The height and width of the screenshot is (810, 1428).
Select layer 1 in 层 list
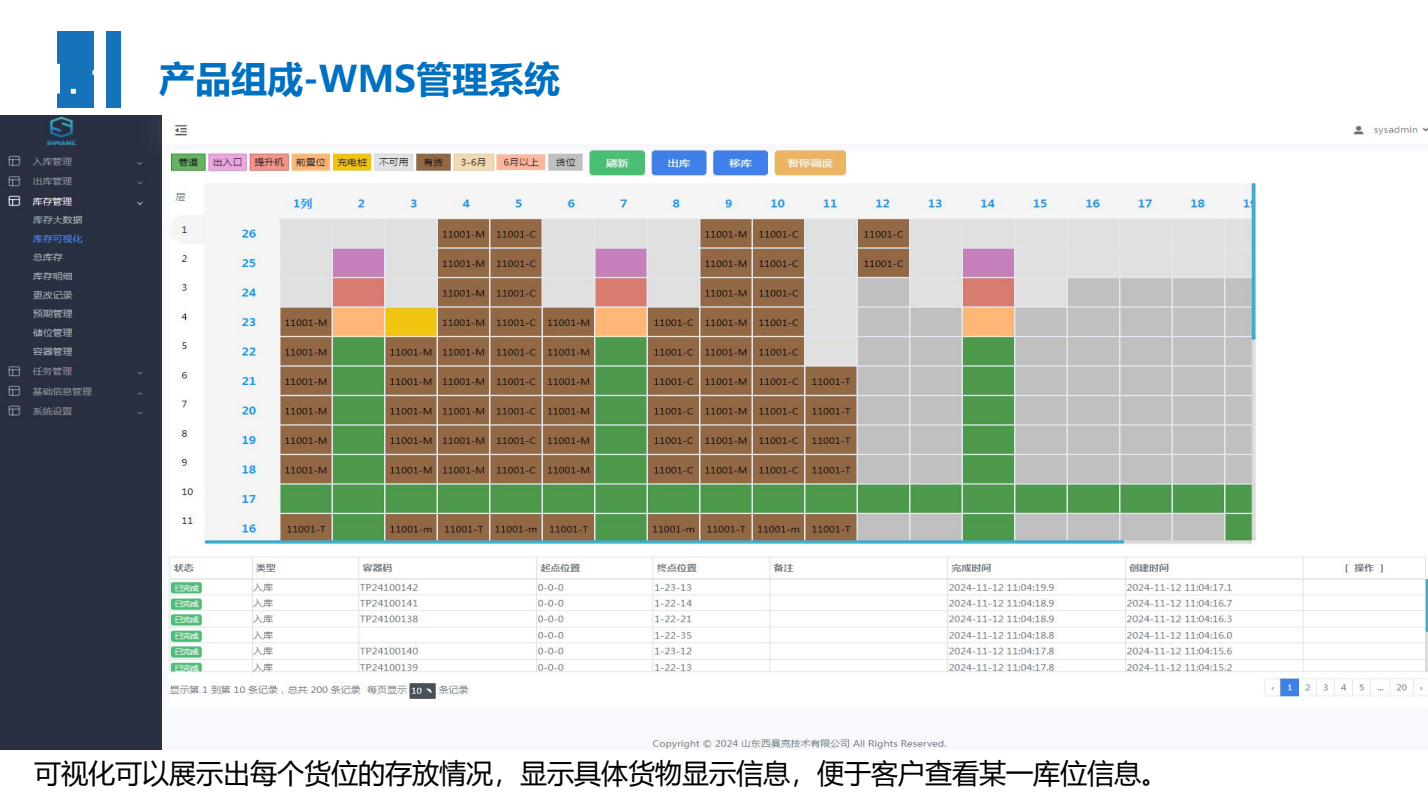click(x=185, y=230)
